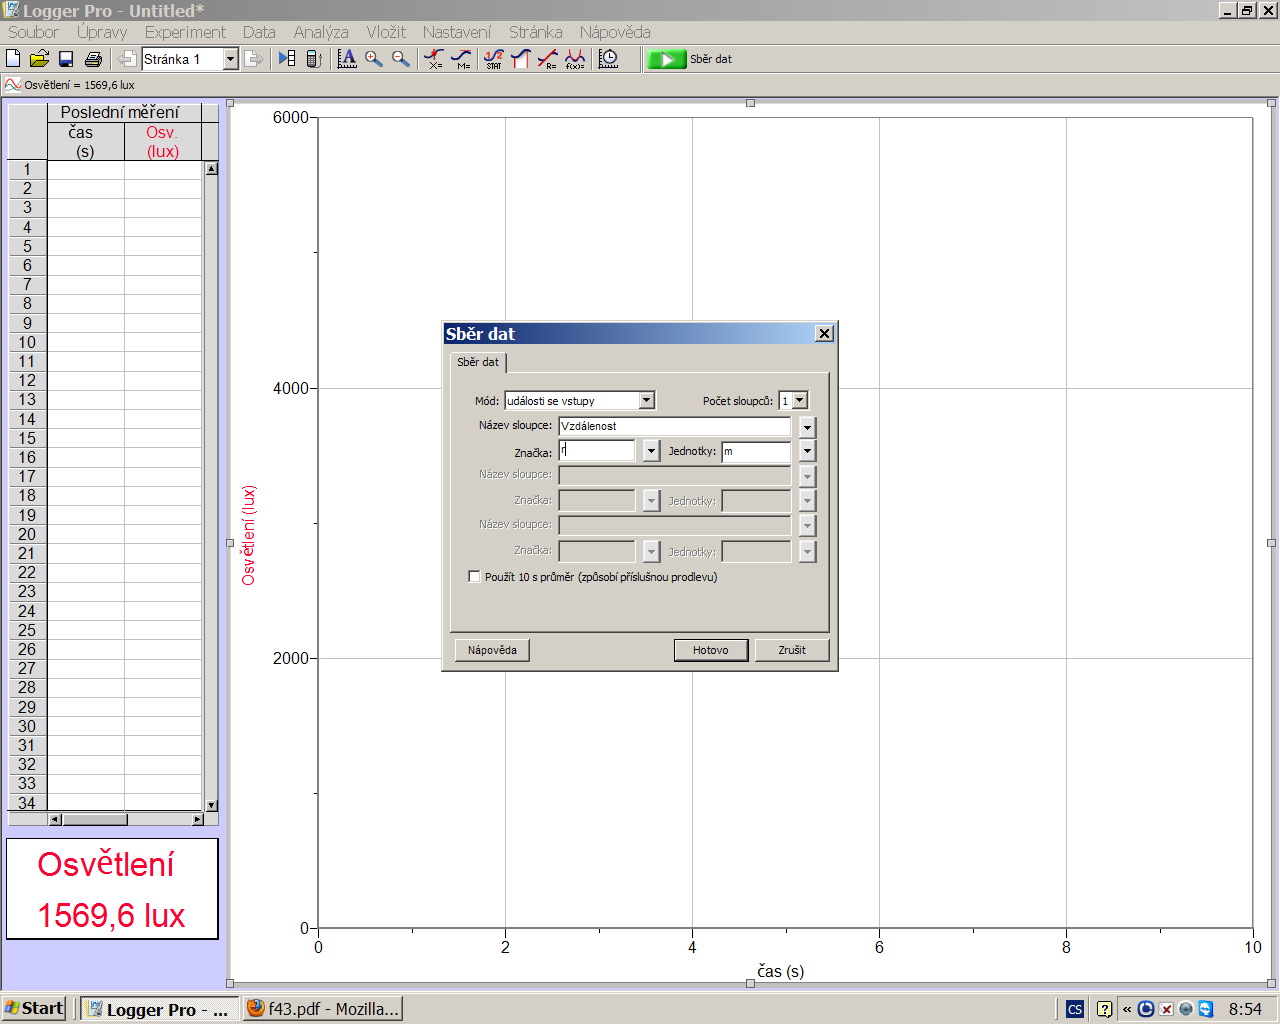Open the Mód dropdown list

(x=646, y=401)
